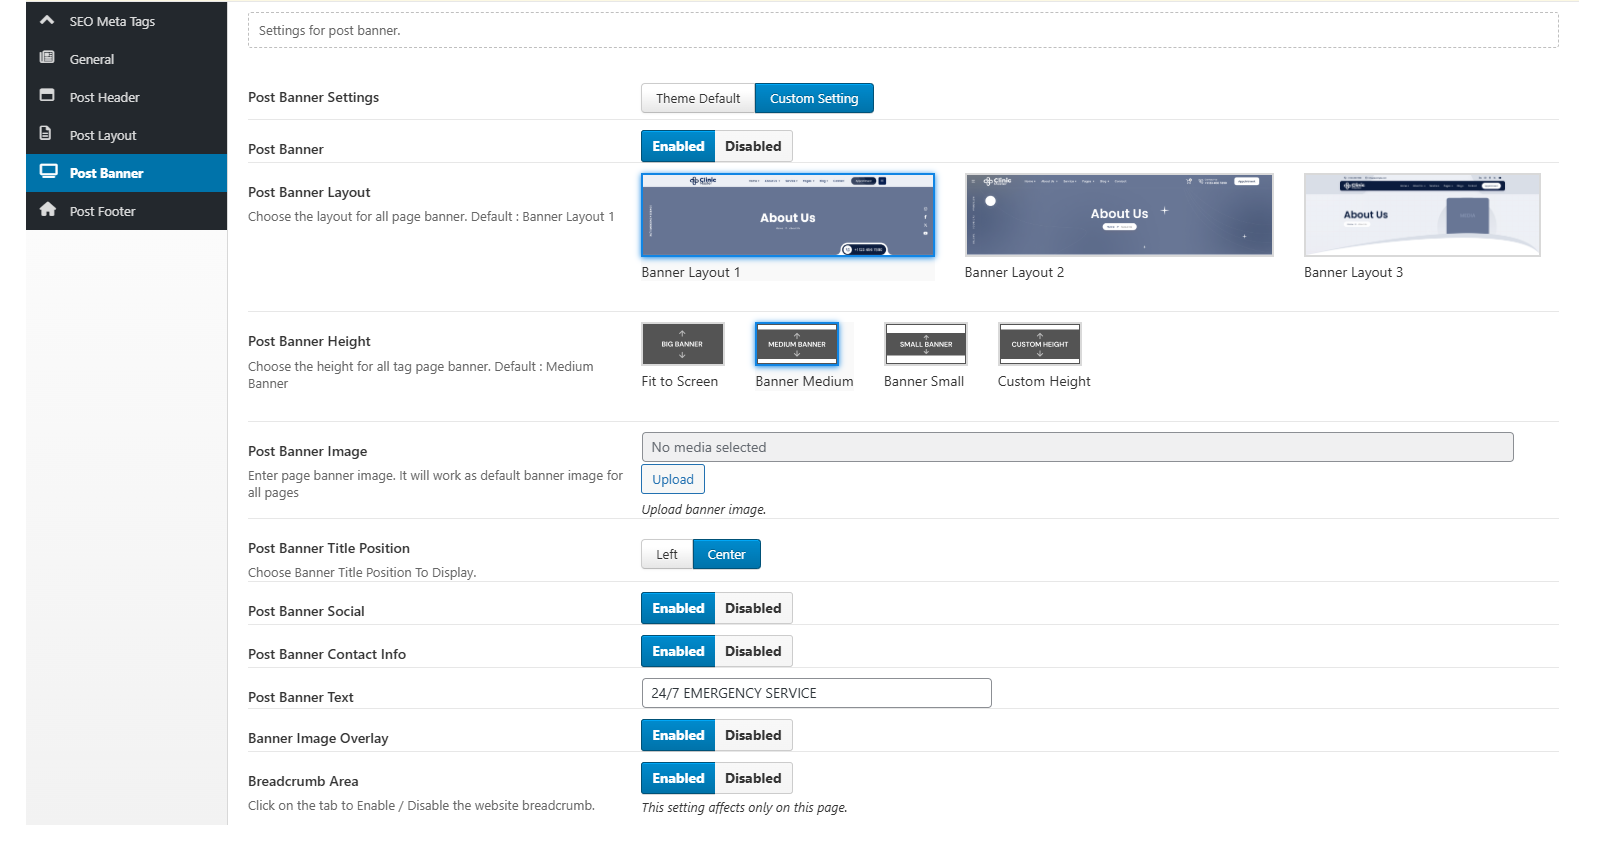Disable the Post Banner option

[753, 146]
